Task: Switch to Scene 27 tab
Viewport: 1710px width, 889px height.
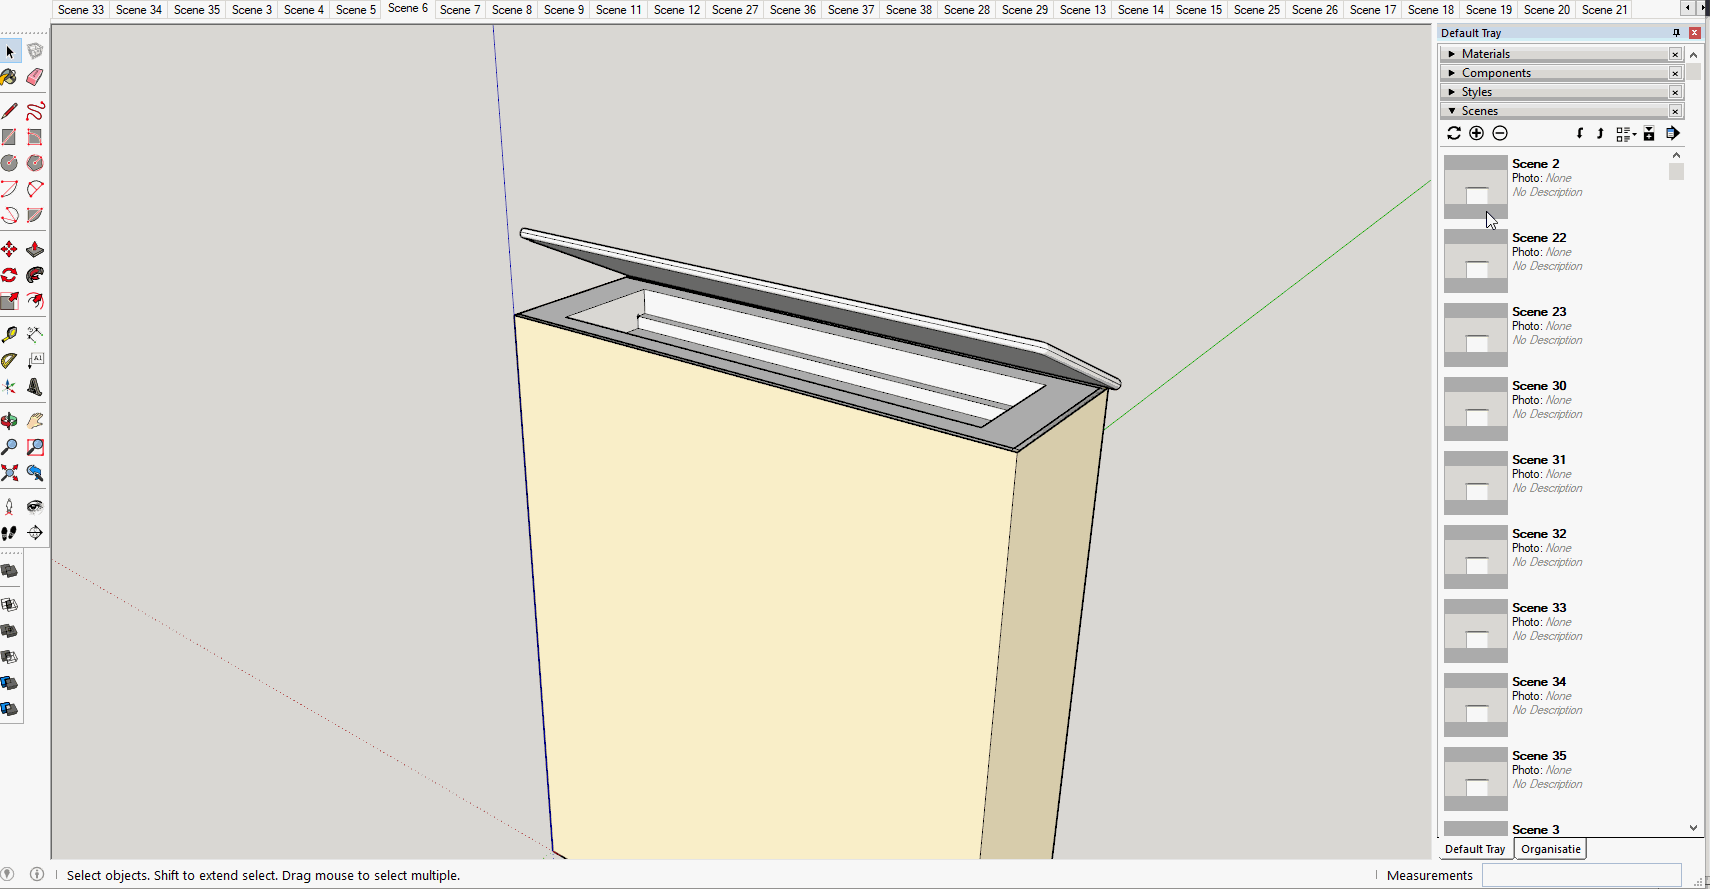Action: (x=735, y=9)
